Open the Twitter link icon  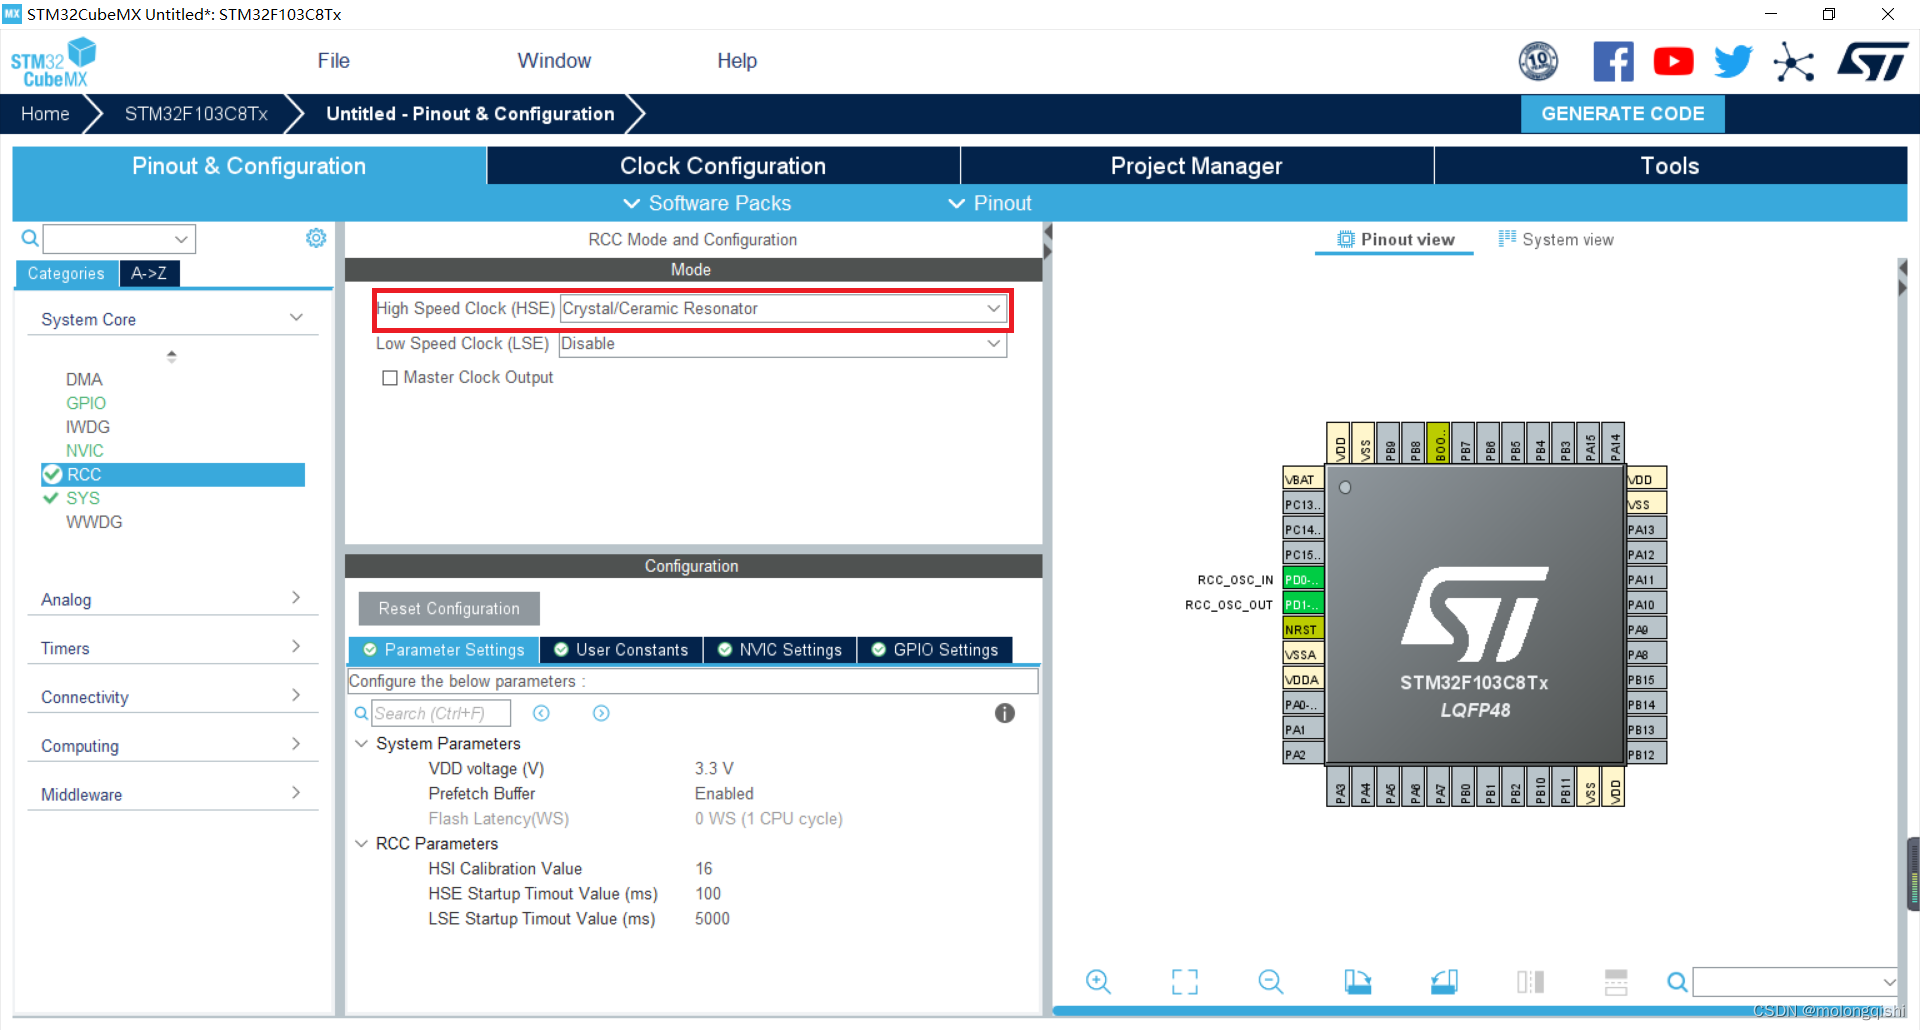tap(1733, 62)
